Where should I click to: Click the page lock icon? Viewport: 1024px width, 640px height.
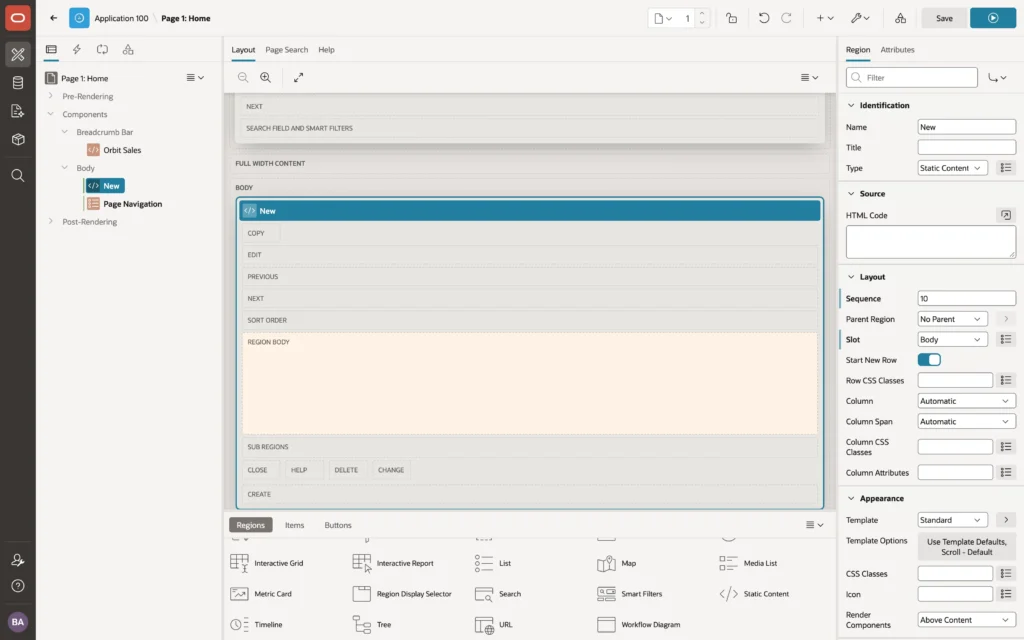(x=731, y=18)
